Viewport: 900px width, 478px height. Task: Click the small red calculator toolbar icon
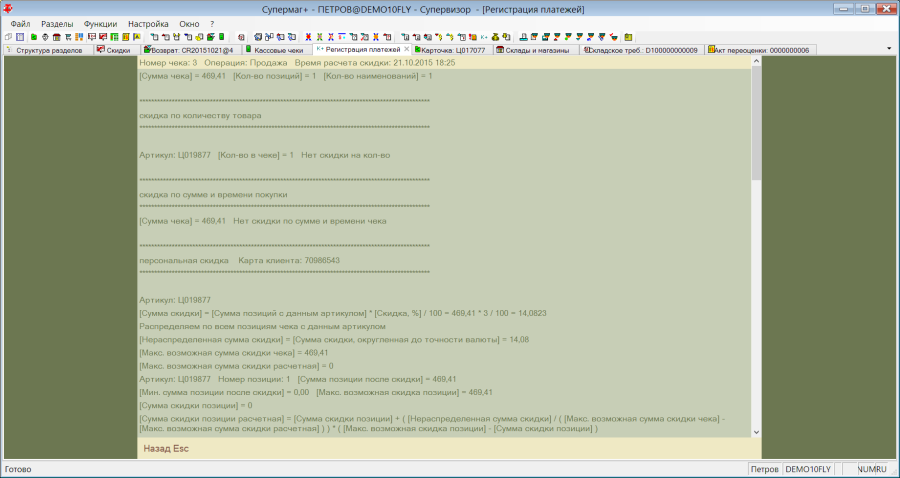242,37
